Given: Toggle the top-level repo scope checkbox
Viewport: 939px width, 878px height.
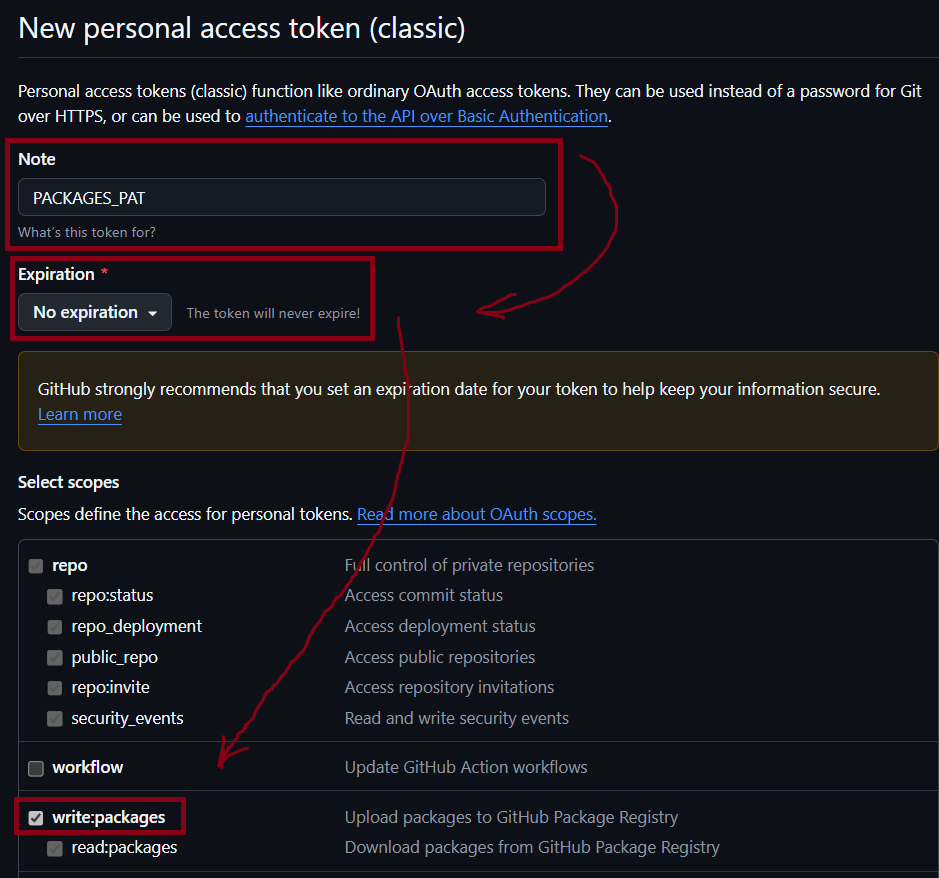Looking at the screenshot, I should pos(36,566).
